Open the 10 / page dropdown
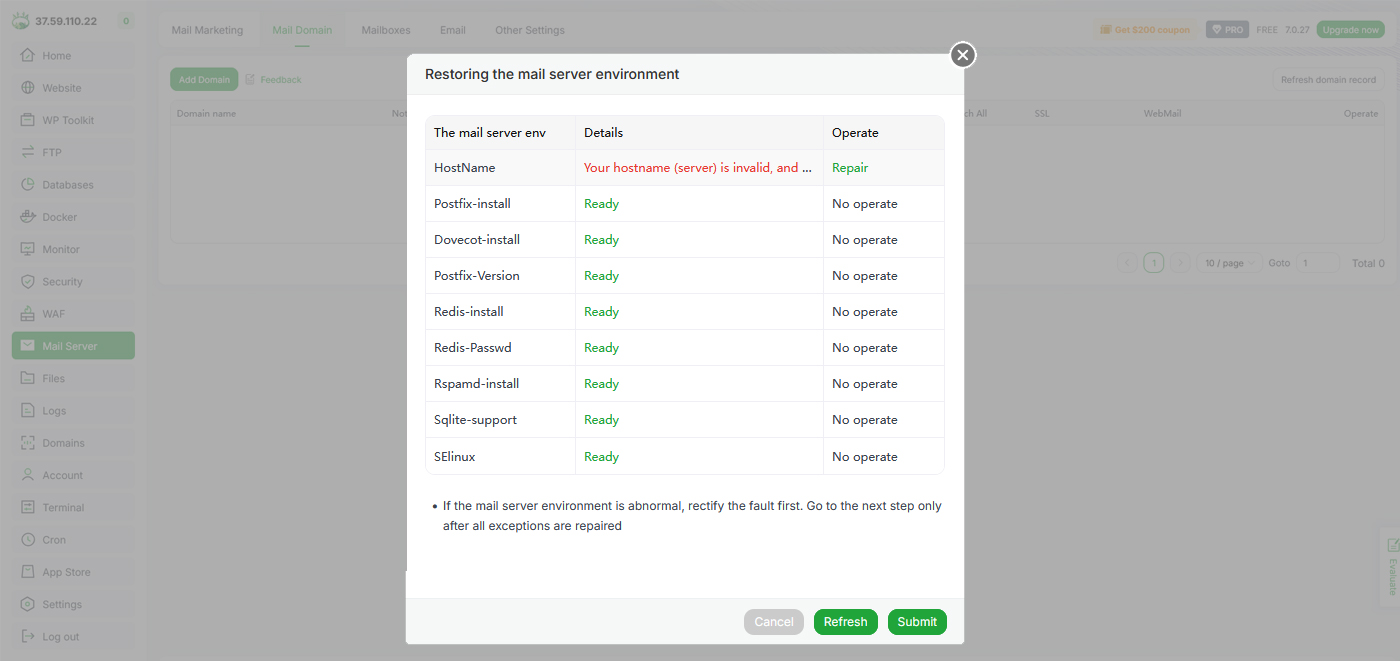Image resolution: width=1400 pixels, height=661 pixels. point(1229,263)
